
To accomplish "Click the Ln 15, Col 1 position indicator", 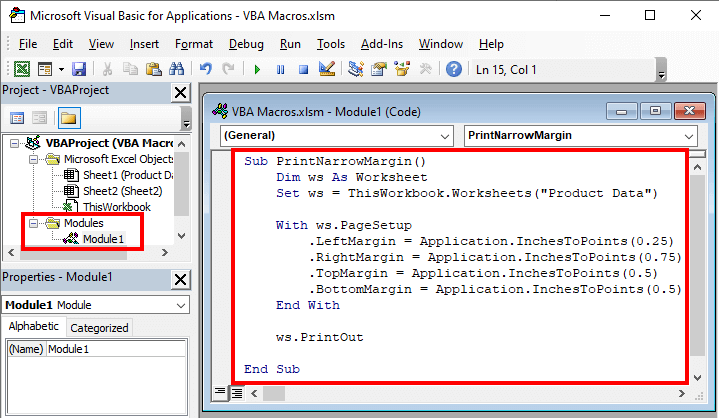I will click(x=506, y=70).
